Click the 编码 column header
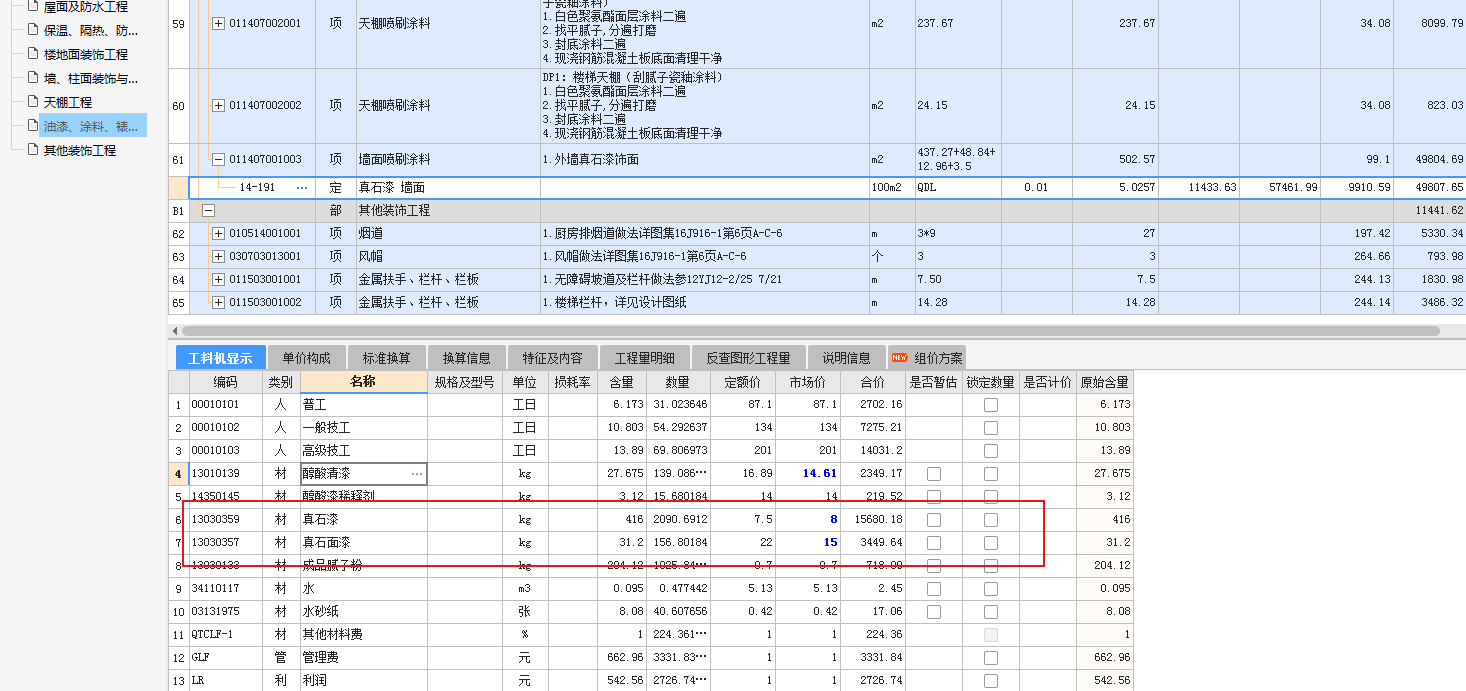The image size is (1466, 691). coord(226,382)
